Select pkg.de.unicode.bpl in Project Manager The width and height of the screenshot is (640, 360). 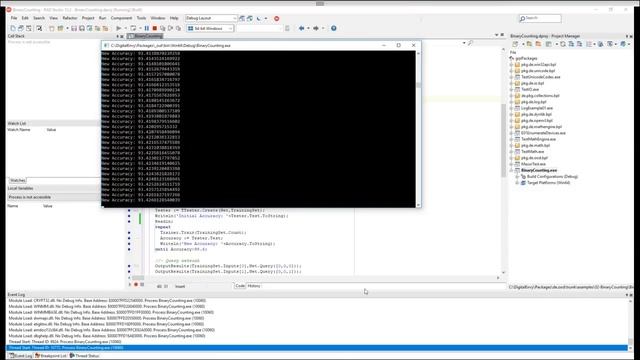coord(538,71)
